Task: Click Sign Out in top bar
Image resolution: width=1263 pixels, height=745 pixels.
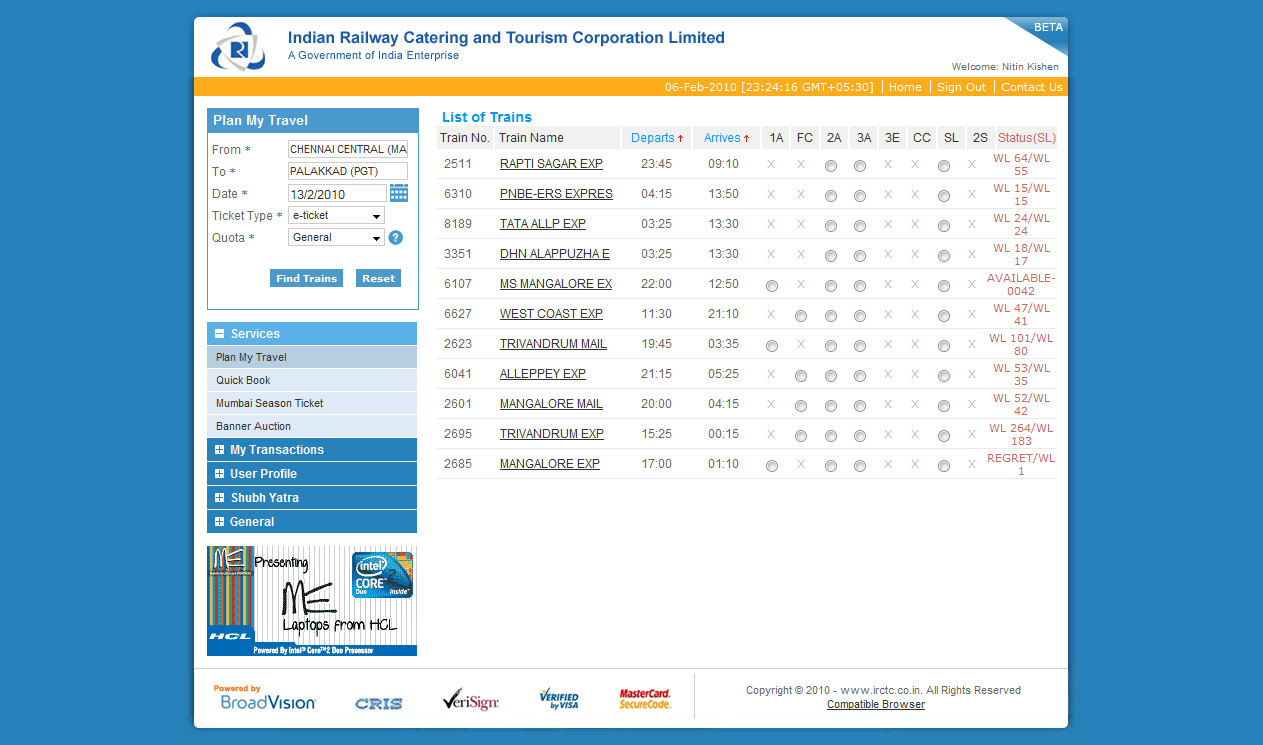Action: (x=961, y=87)
